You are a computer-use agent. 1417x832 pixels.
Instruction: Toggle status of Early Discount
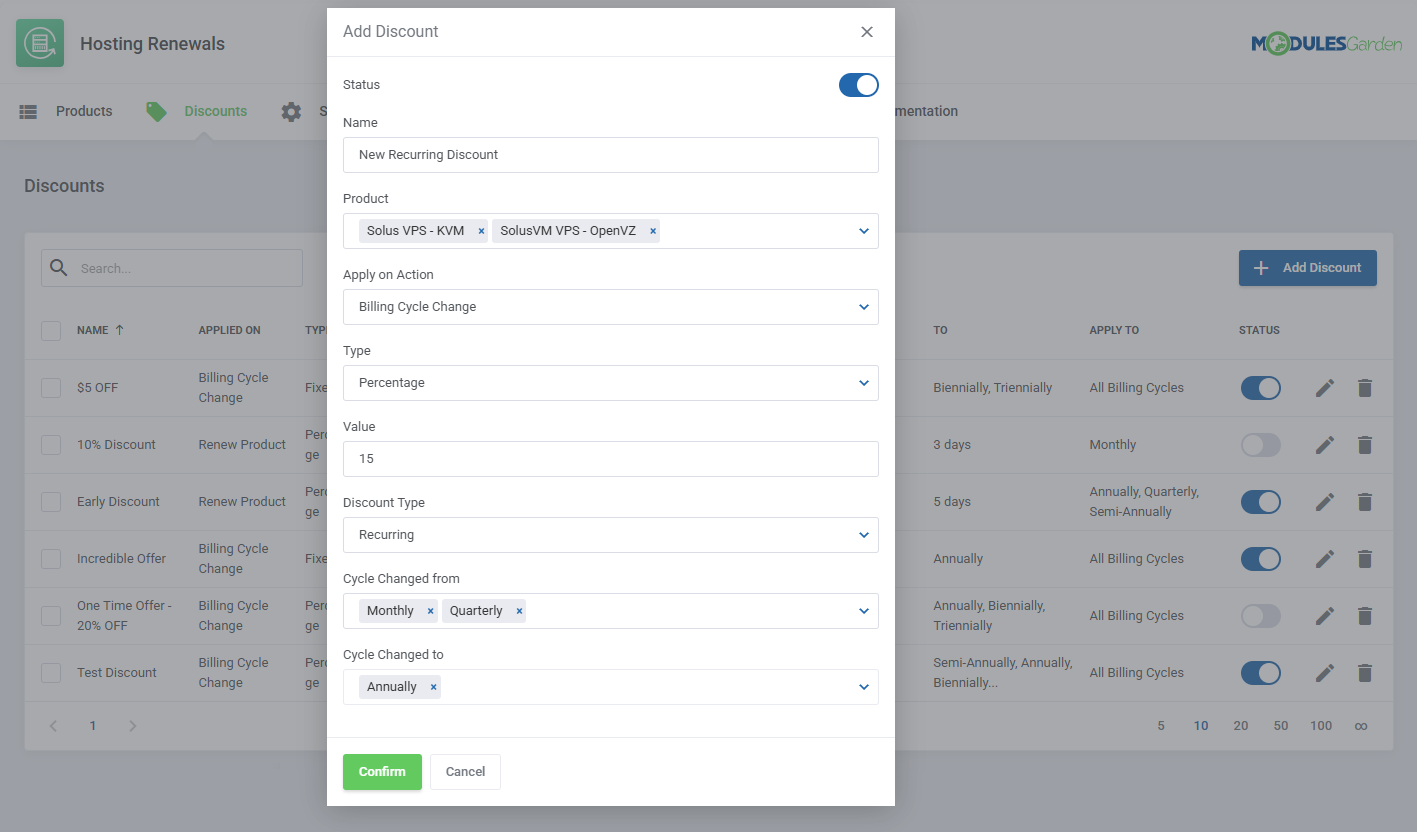coord(1261,502)
